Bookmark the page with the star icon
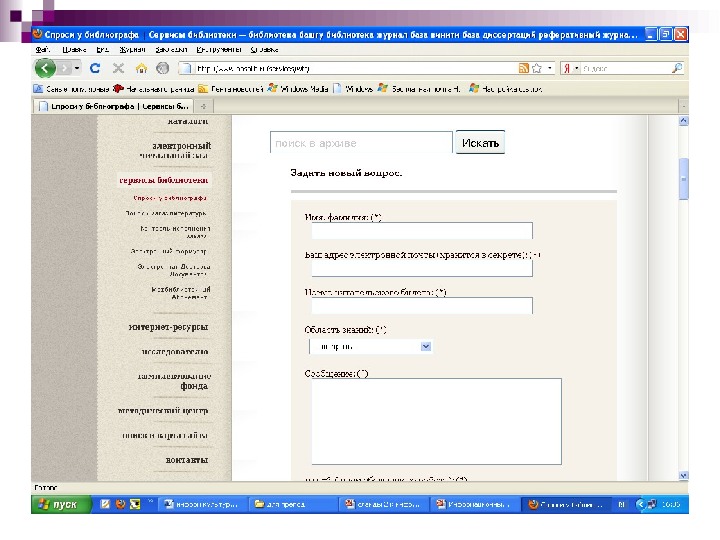 point(536,68)
